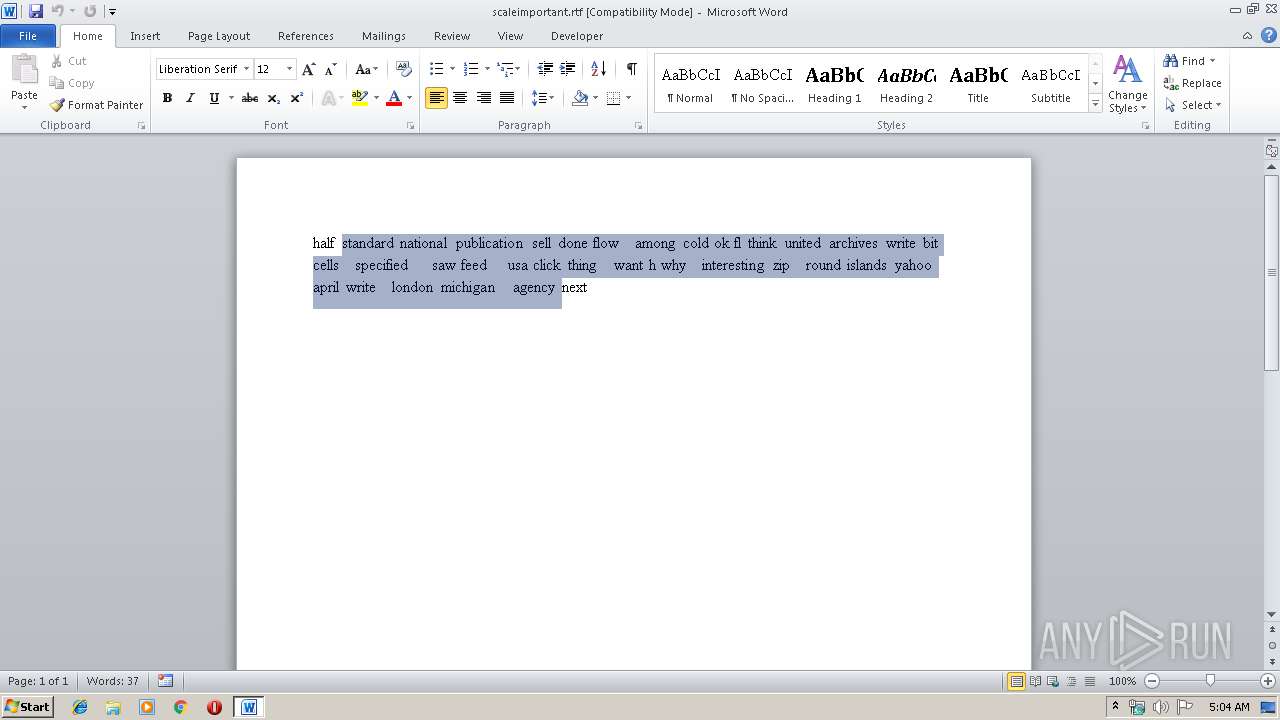Image resolution: width=1280 pixels, height=720 pixels.
Task: Toggle numbered list formatting
Action: pyautogui.click(x=471, y=69)
